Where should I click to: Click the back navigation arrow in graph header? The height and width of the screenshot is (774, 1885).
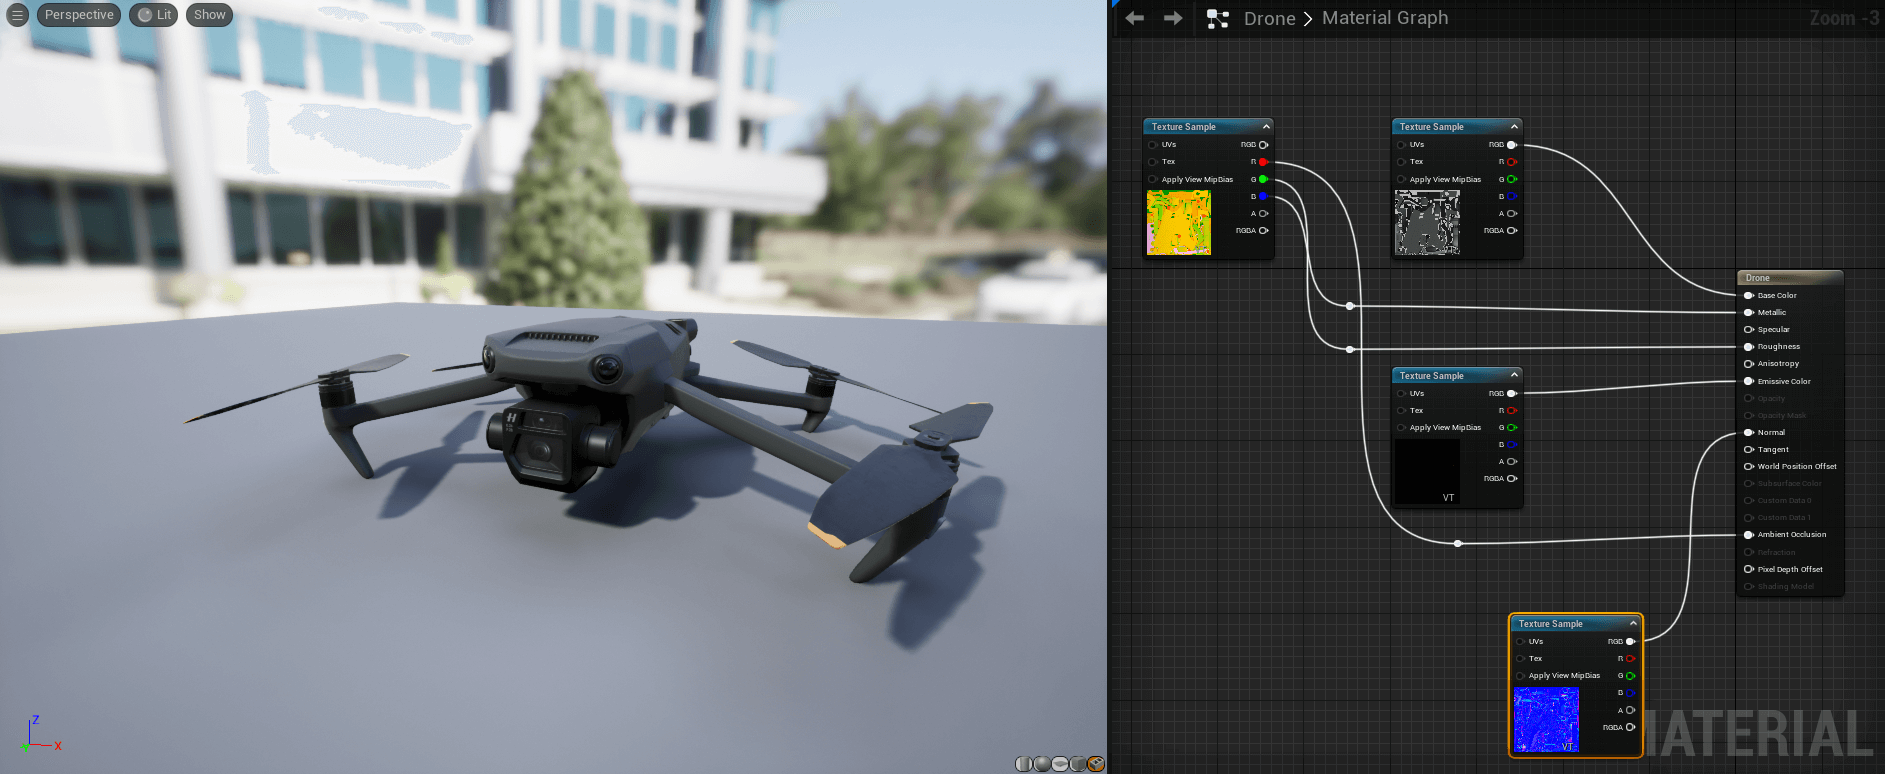[x=1134, y=18]
